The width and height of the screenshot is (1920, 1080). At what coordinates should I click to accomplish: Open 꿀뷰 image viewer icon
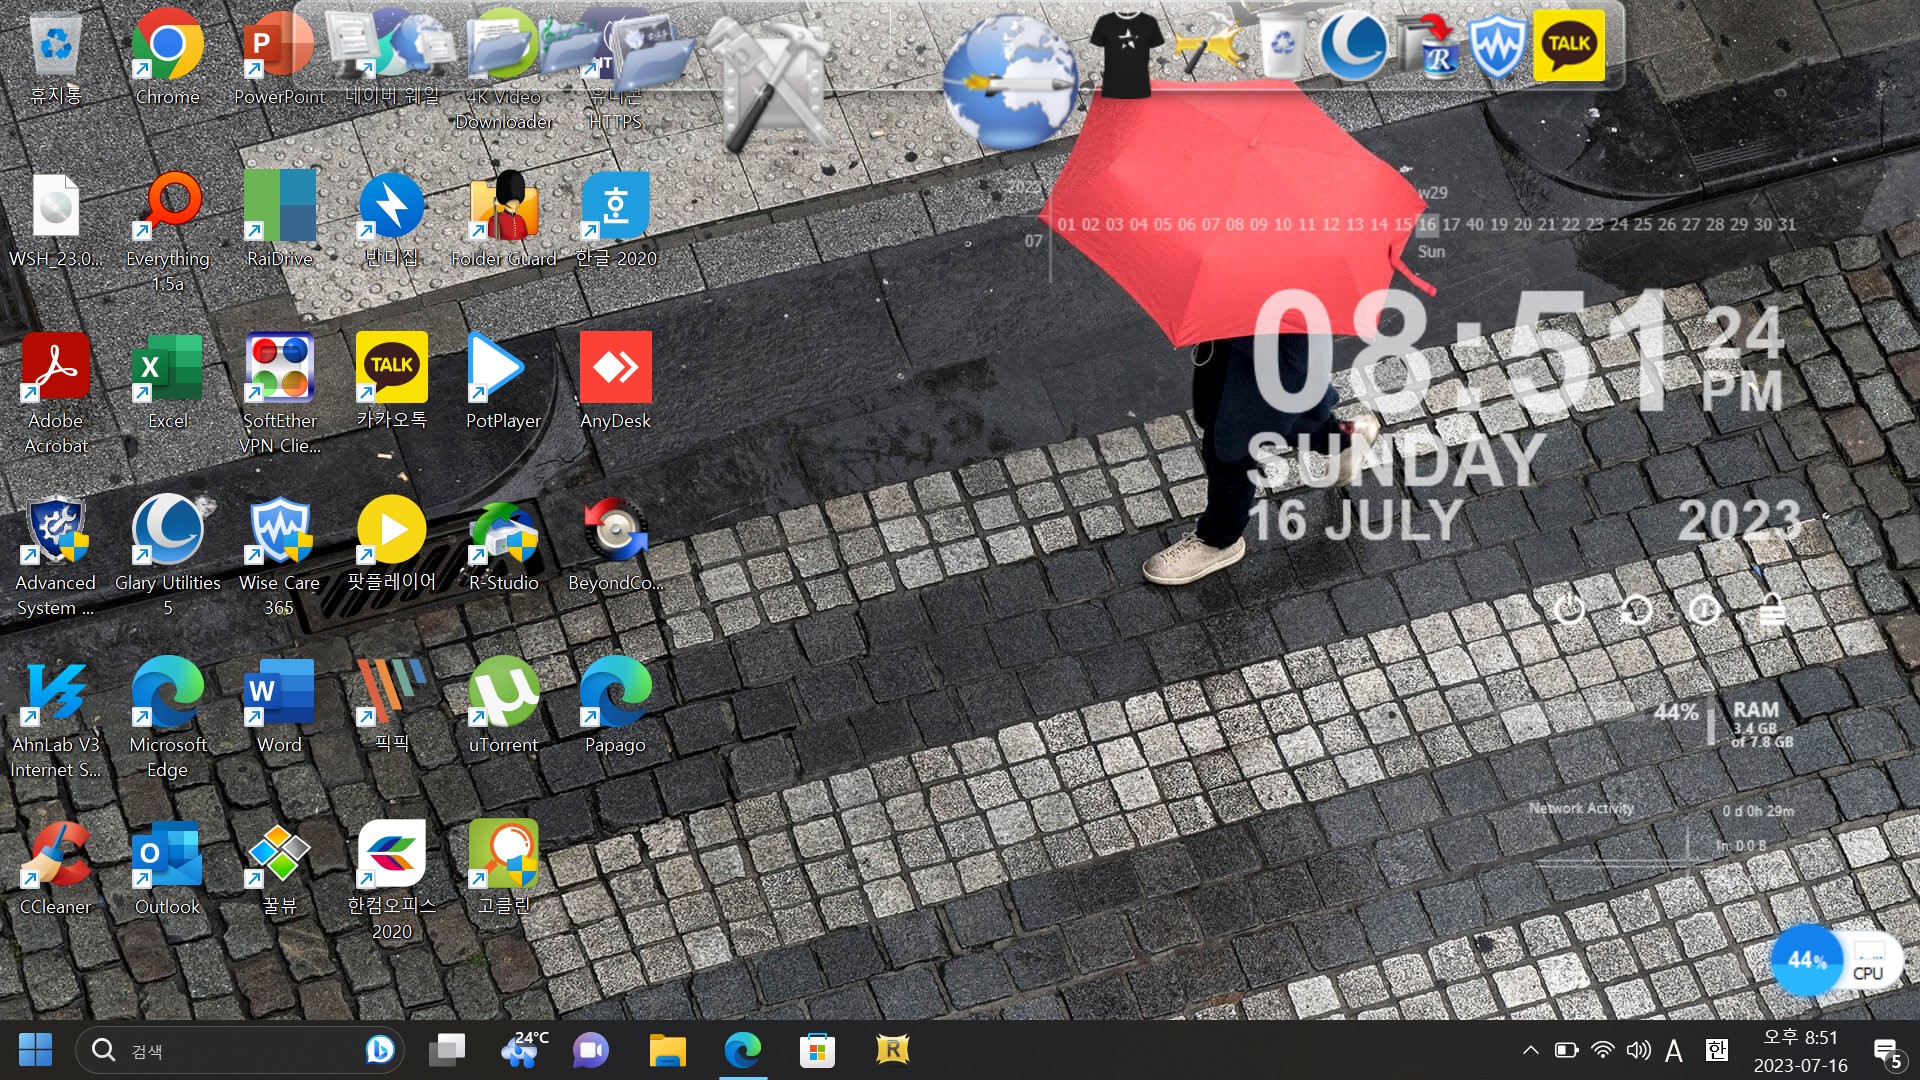coord(279,868)
